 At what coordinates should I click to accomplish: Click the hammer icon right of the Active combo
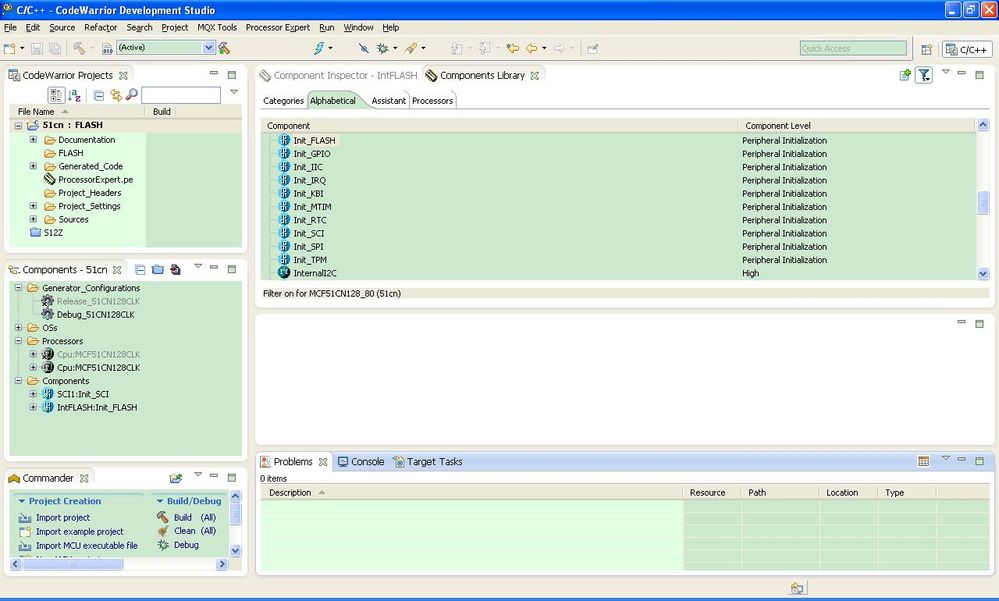(x=224, y=48)
